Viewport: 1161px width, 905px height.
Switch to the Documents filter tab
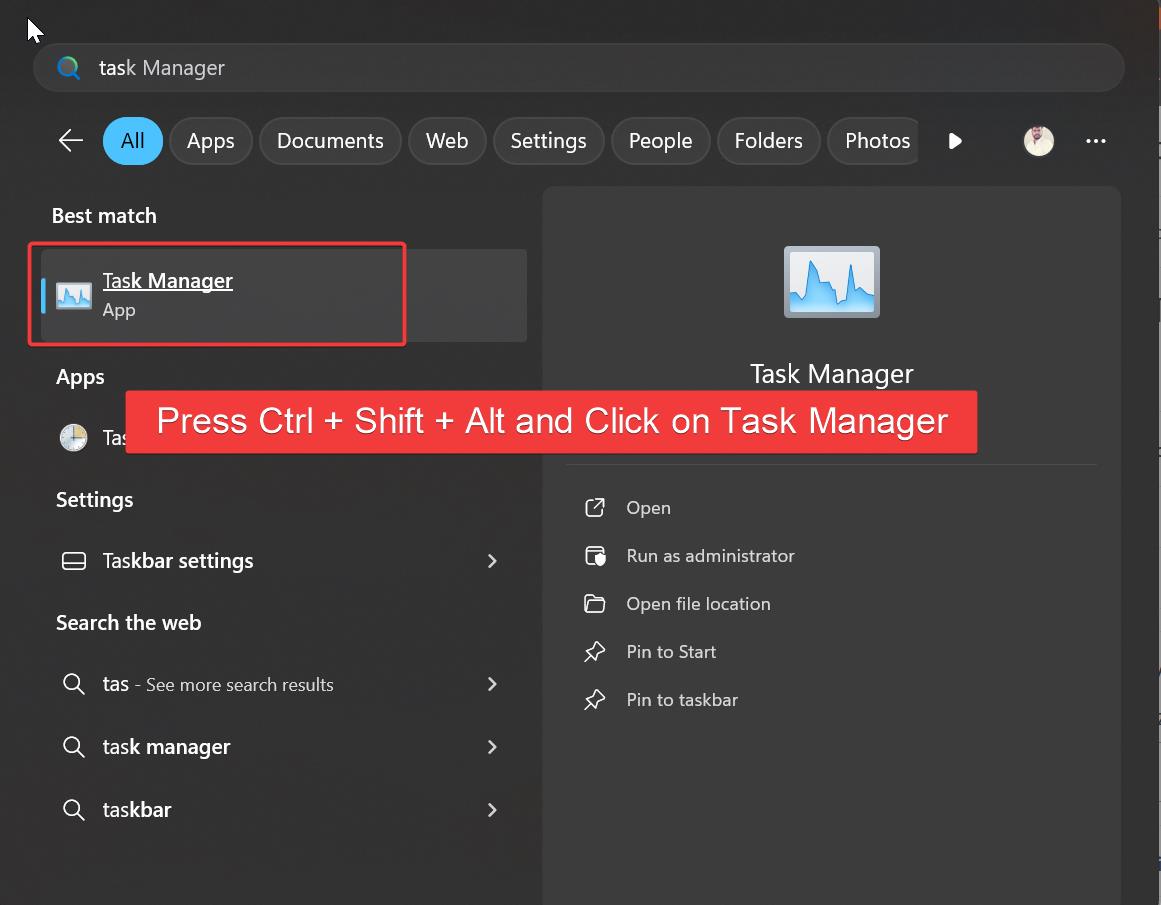330,141
